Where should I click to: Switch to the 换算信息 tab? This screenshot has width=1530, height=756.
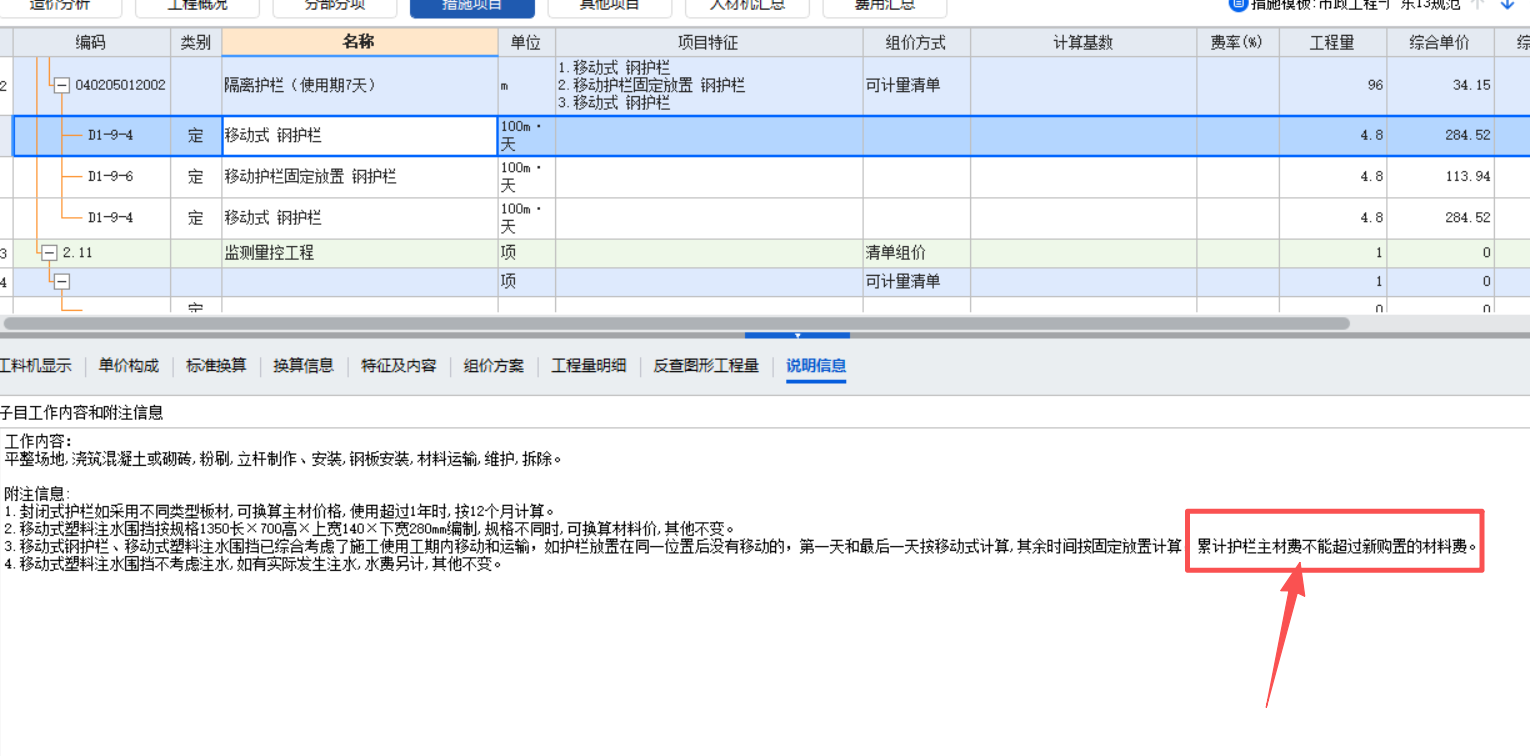point(304,366)
